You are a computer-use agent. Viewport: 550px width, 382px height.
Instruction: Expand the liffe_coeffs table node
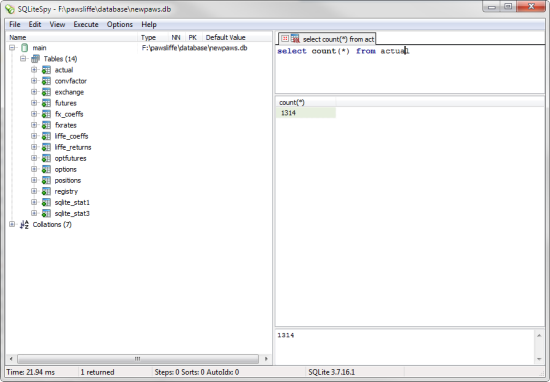(x=34, y=136)
